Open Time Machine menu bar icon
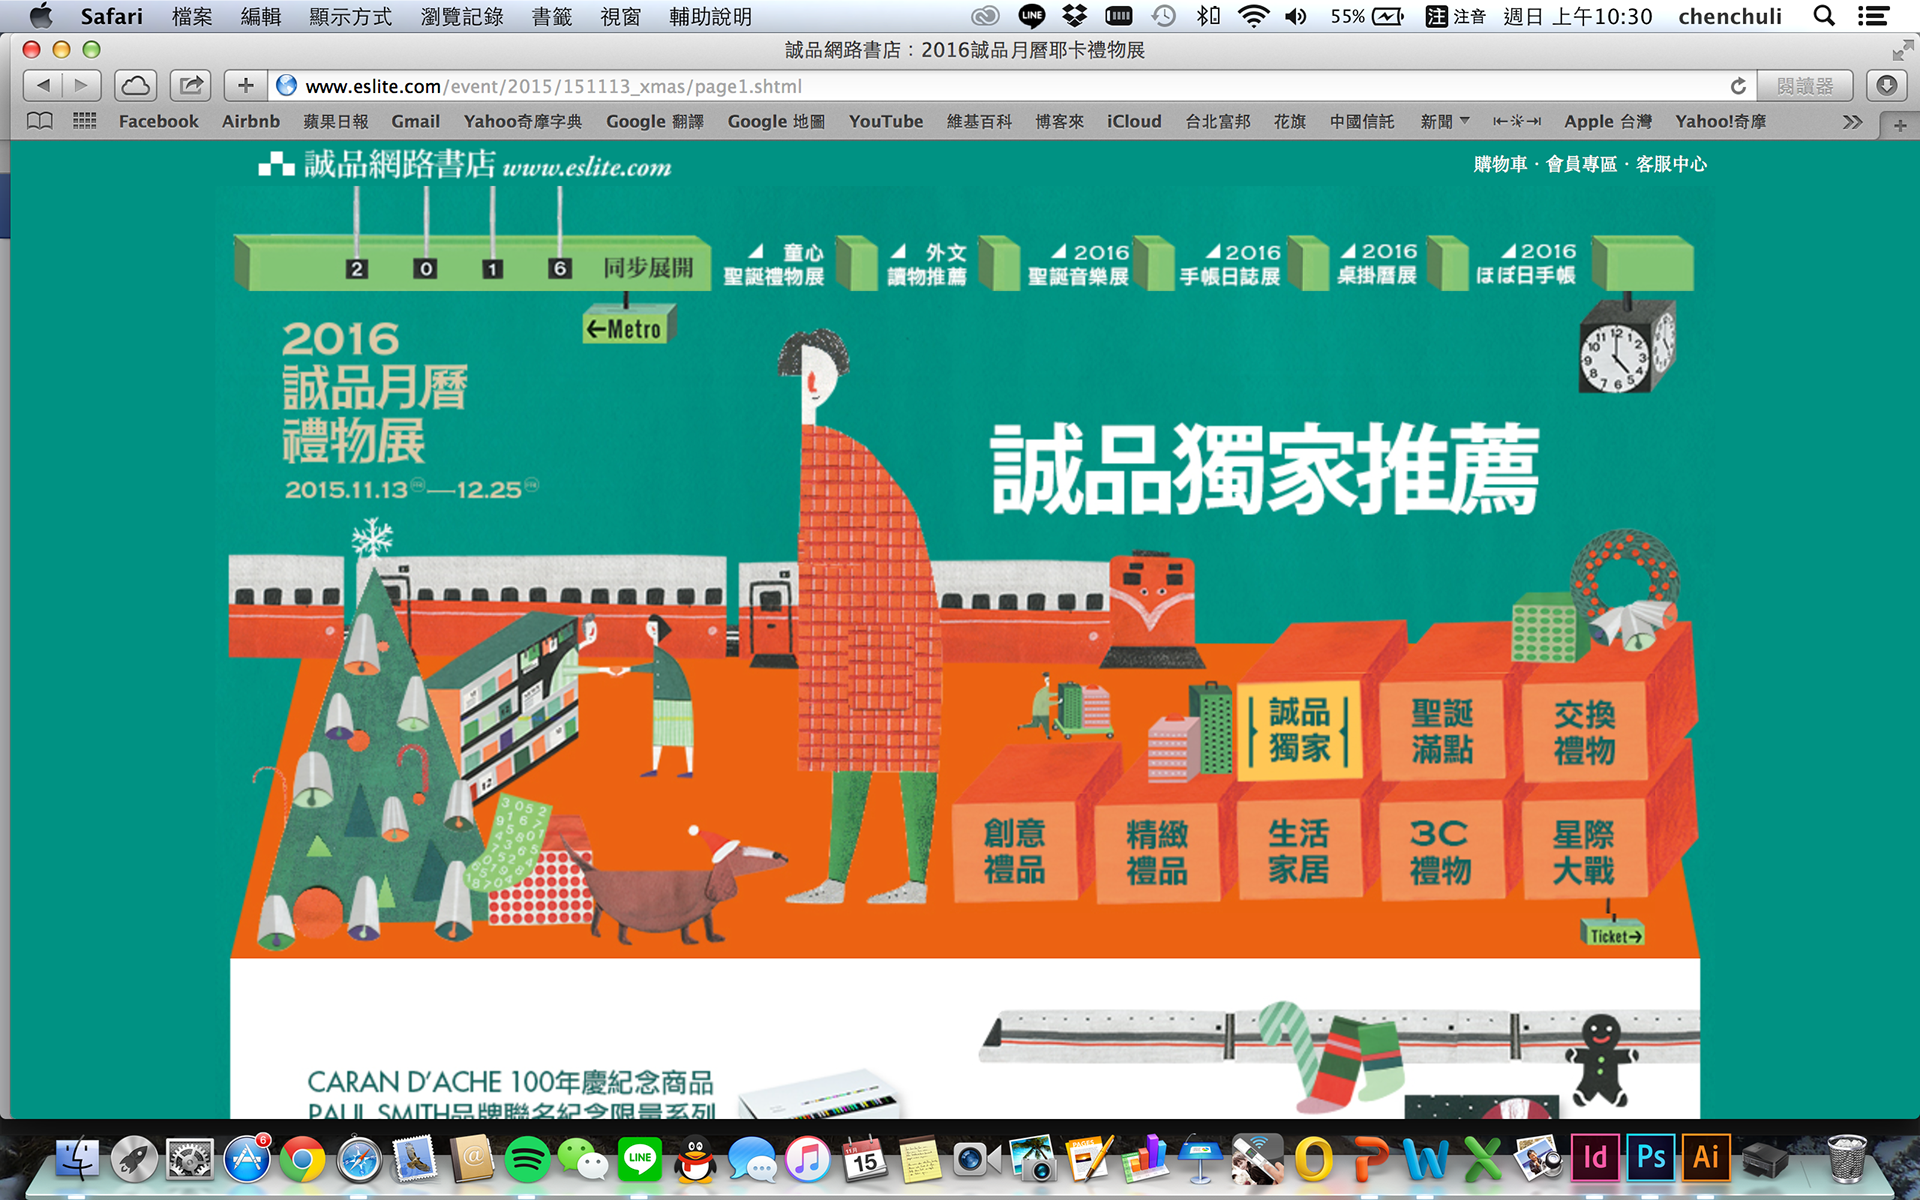Viewport: 1920px width, 1200px height. (1163, 16)
